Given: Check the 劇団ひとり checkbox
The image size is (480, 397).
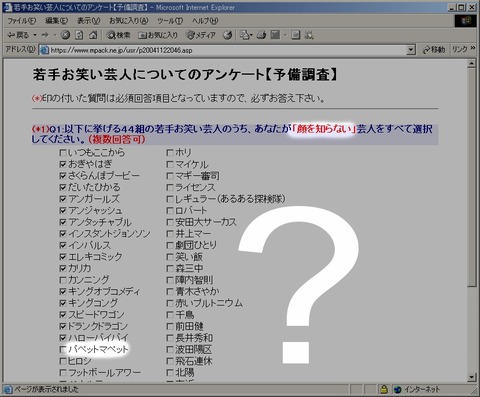Looking at the screenshot, I should coord(170,245).
